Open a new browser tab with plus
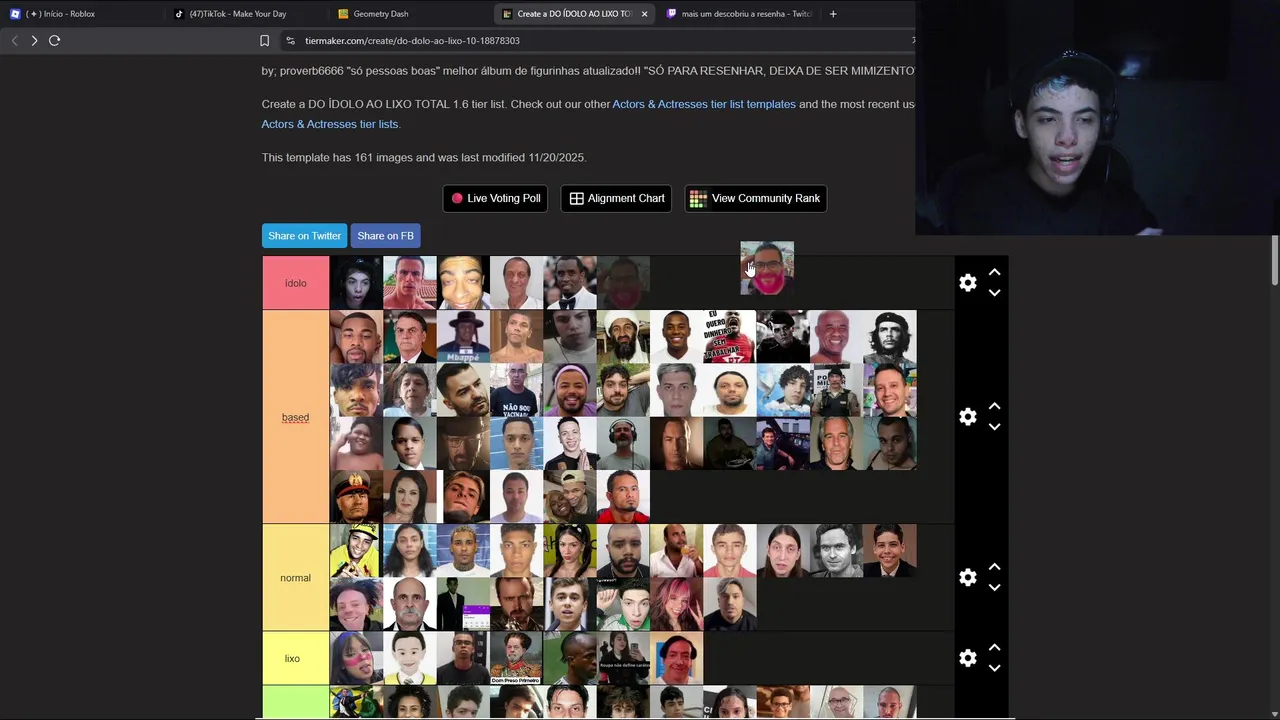The width and height of the screenshot is (1280, 720). [833, 14]
